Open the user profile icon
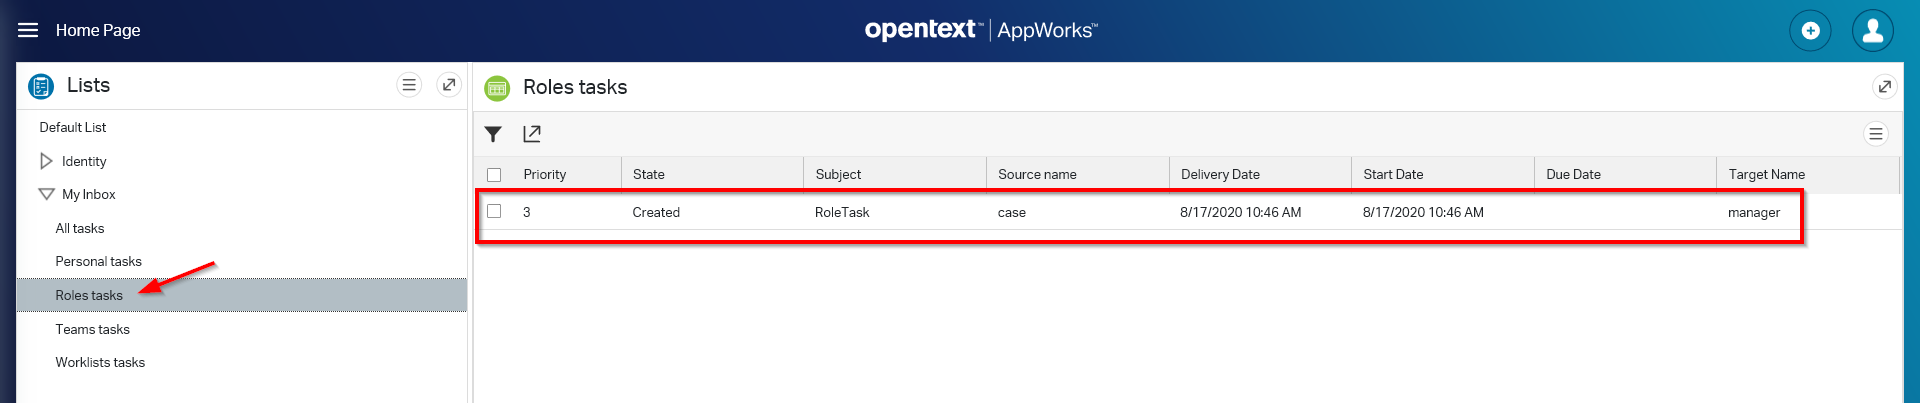 [1872, 31]
